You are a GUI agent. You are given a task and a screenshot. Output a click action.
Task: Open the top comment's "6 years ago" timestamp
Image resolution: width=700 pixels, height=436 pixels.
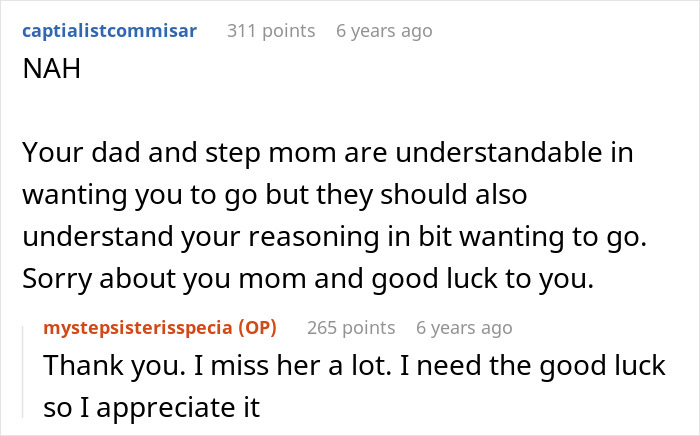pyautogui.click(x=384, y=31)
